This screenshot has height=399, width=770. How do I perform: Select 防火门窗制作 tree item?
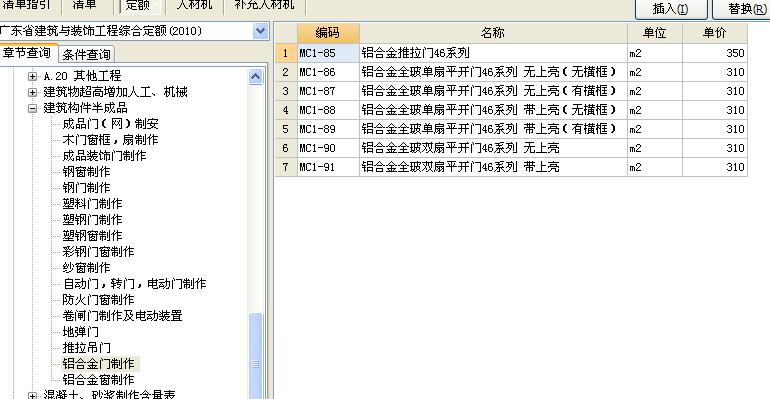click(x=98, y=300)
